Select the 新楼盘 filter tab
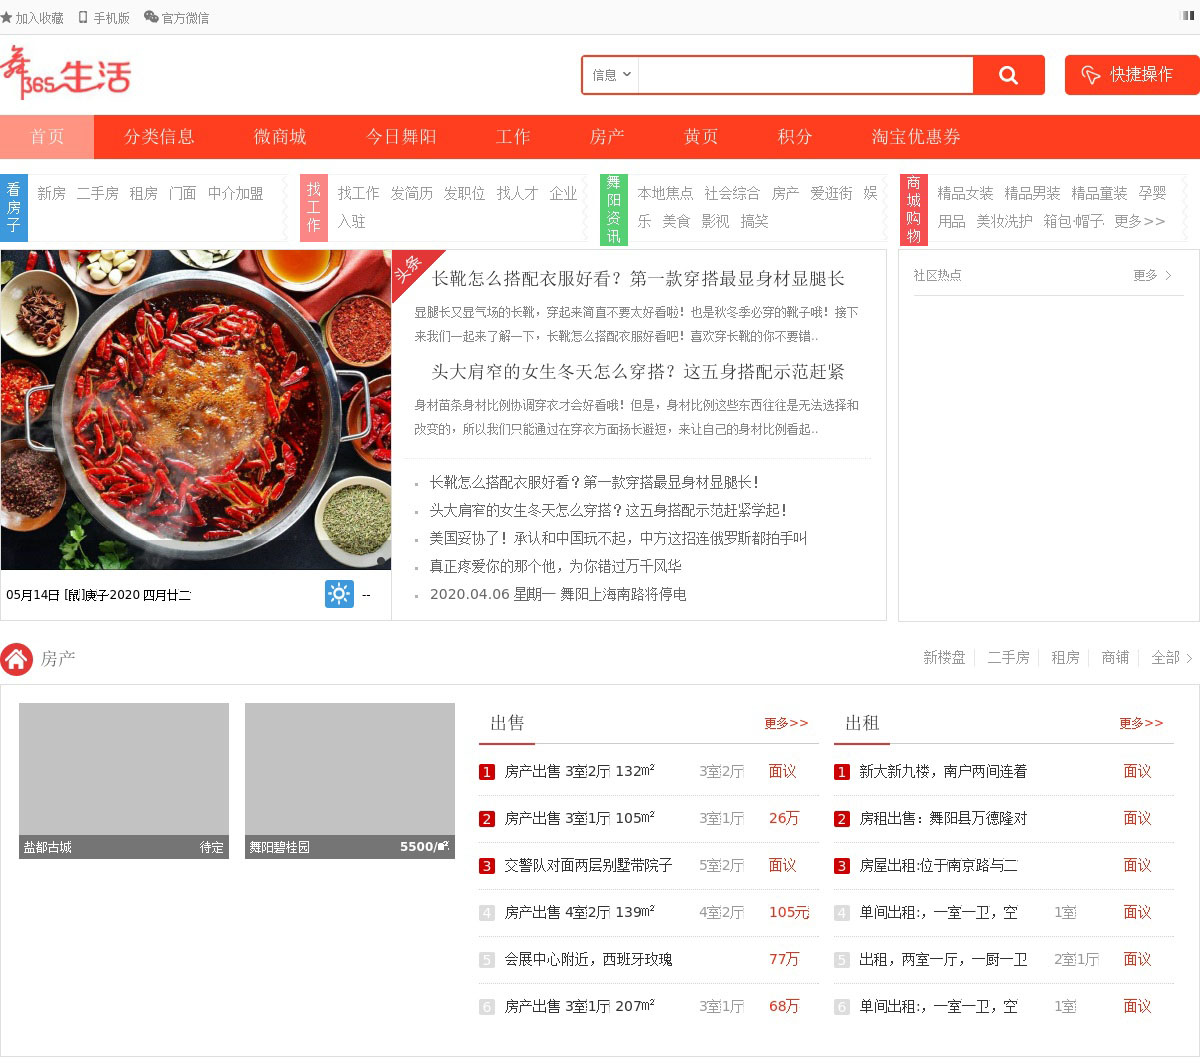This screenshot has width=1200, height=1063. pos(944,657)
